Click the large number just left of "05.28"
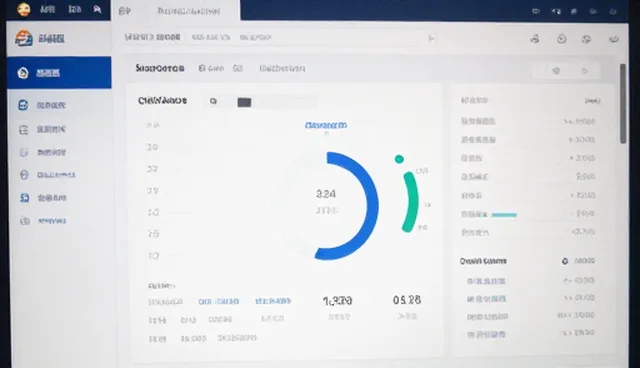Viewport: 640px width, 368px height. 338,301
